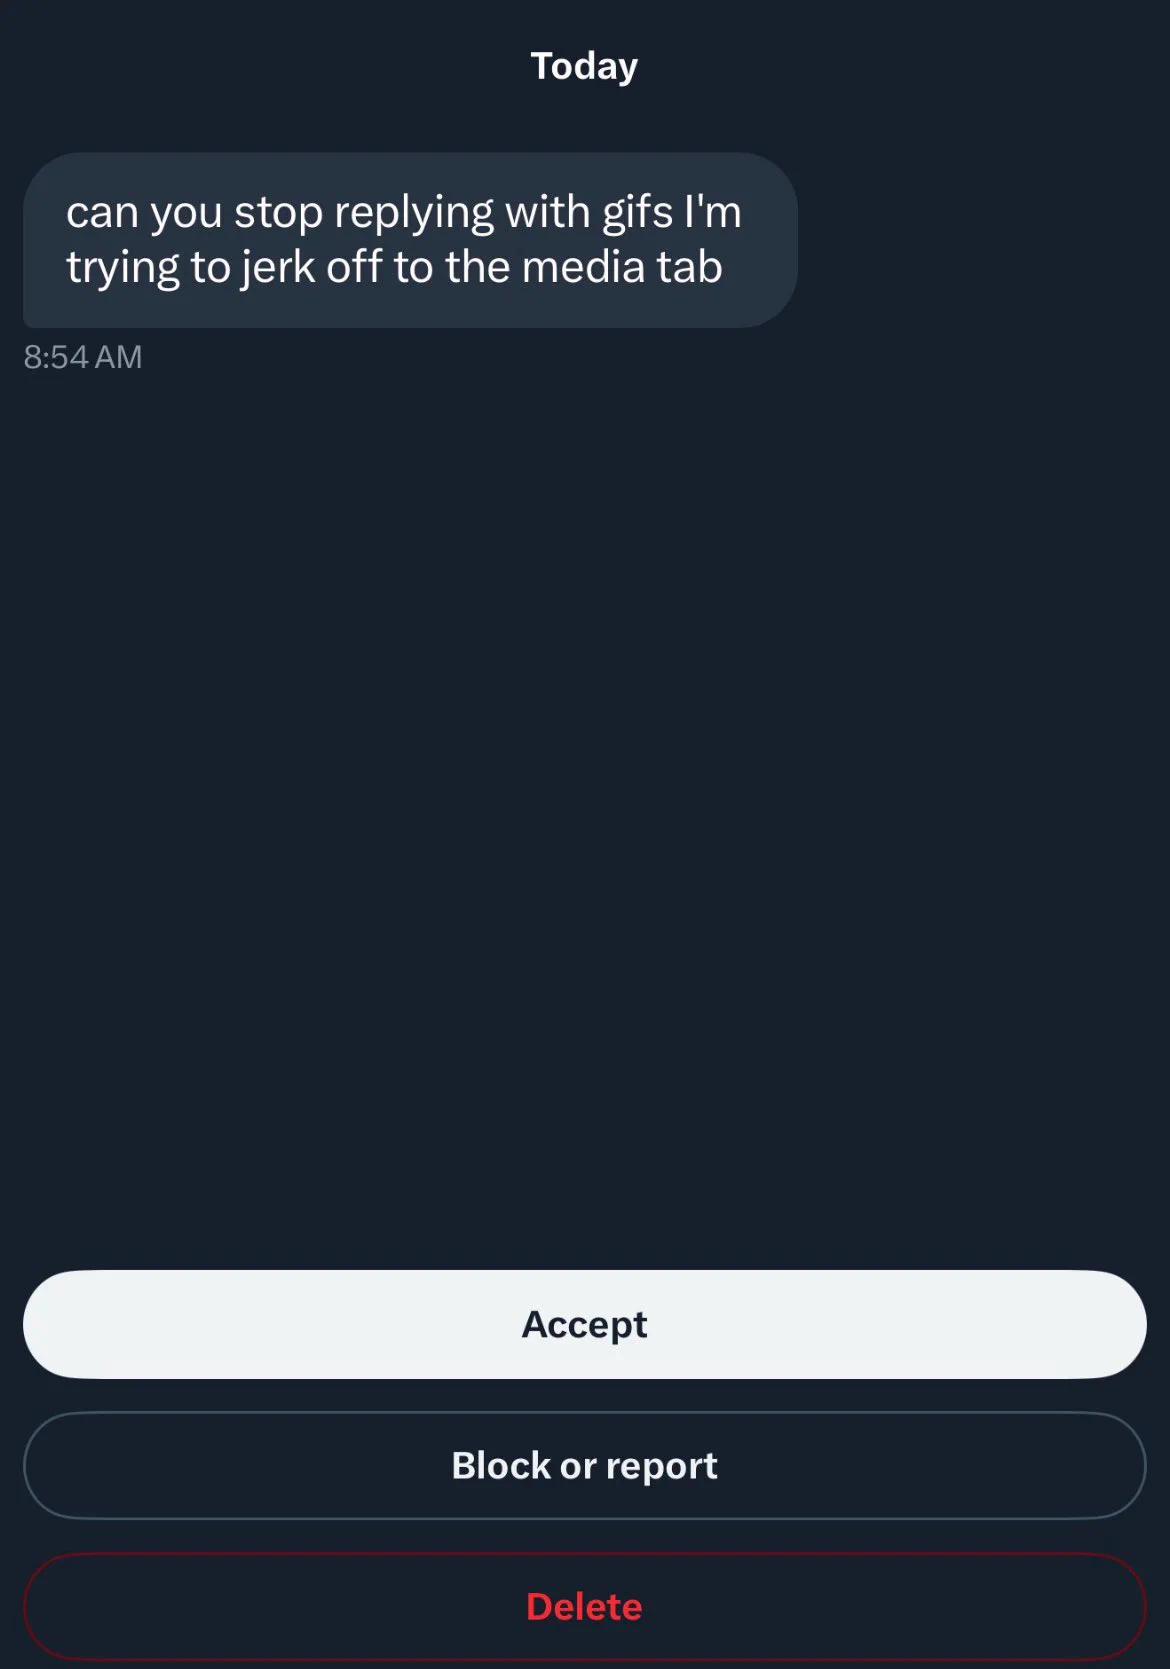Click the message's second line of text
The image size is (1170, 1669).
[x=394, y=267]
